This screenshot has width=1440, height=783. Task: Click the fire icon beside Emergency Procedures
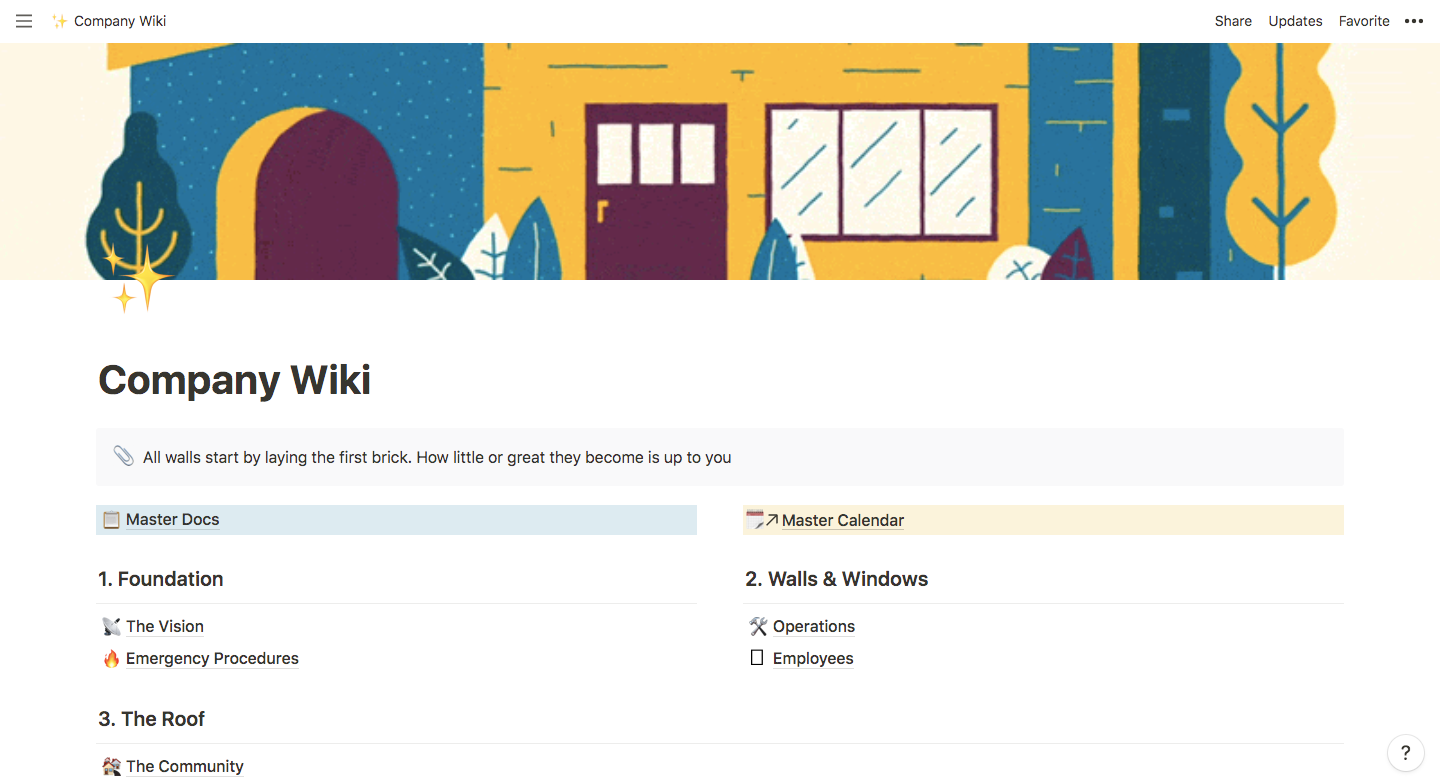point(111,658)
